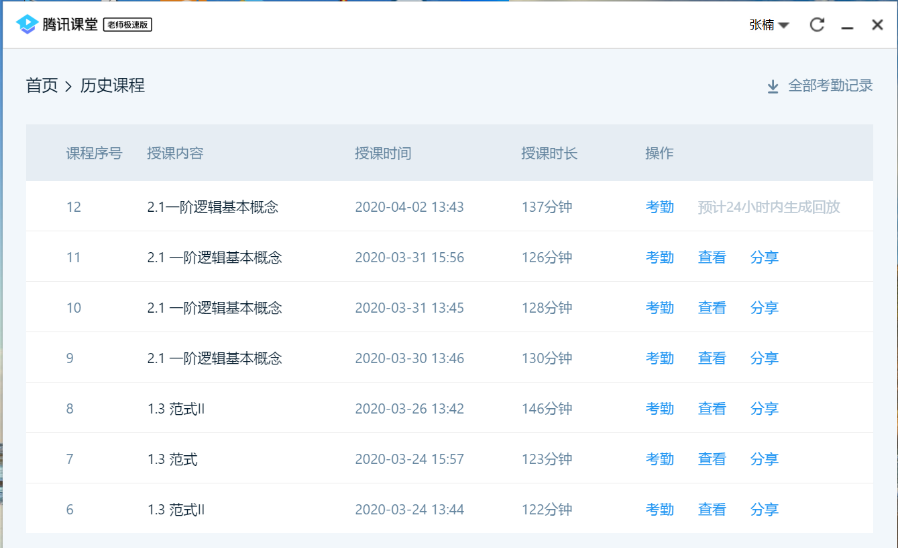Image resolution: width=898 pixels, height=548 pixels.
Task: Minimize the Tencent Classroom window
Action: [x=847, y=25]
